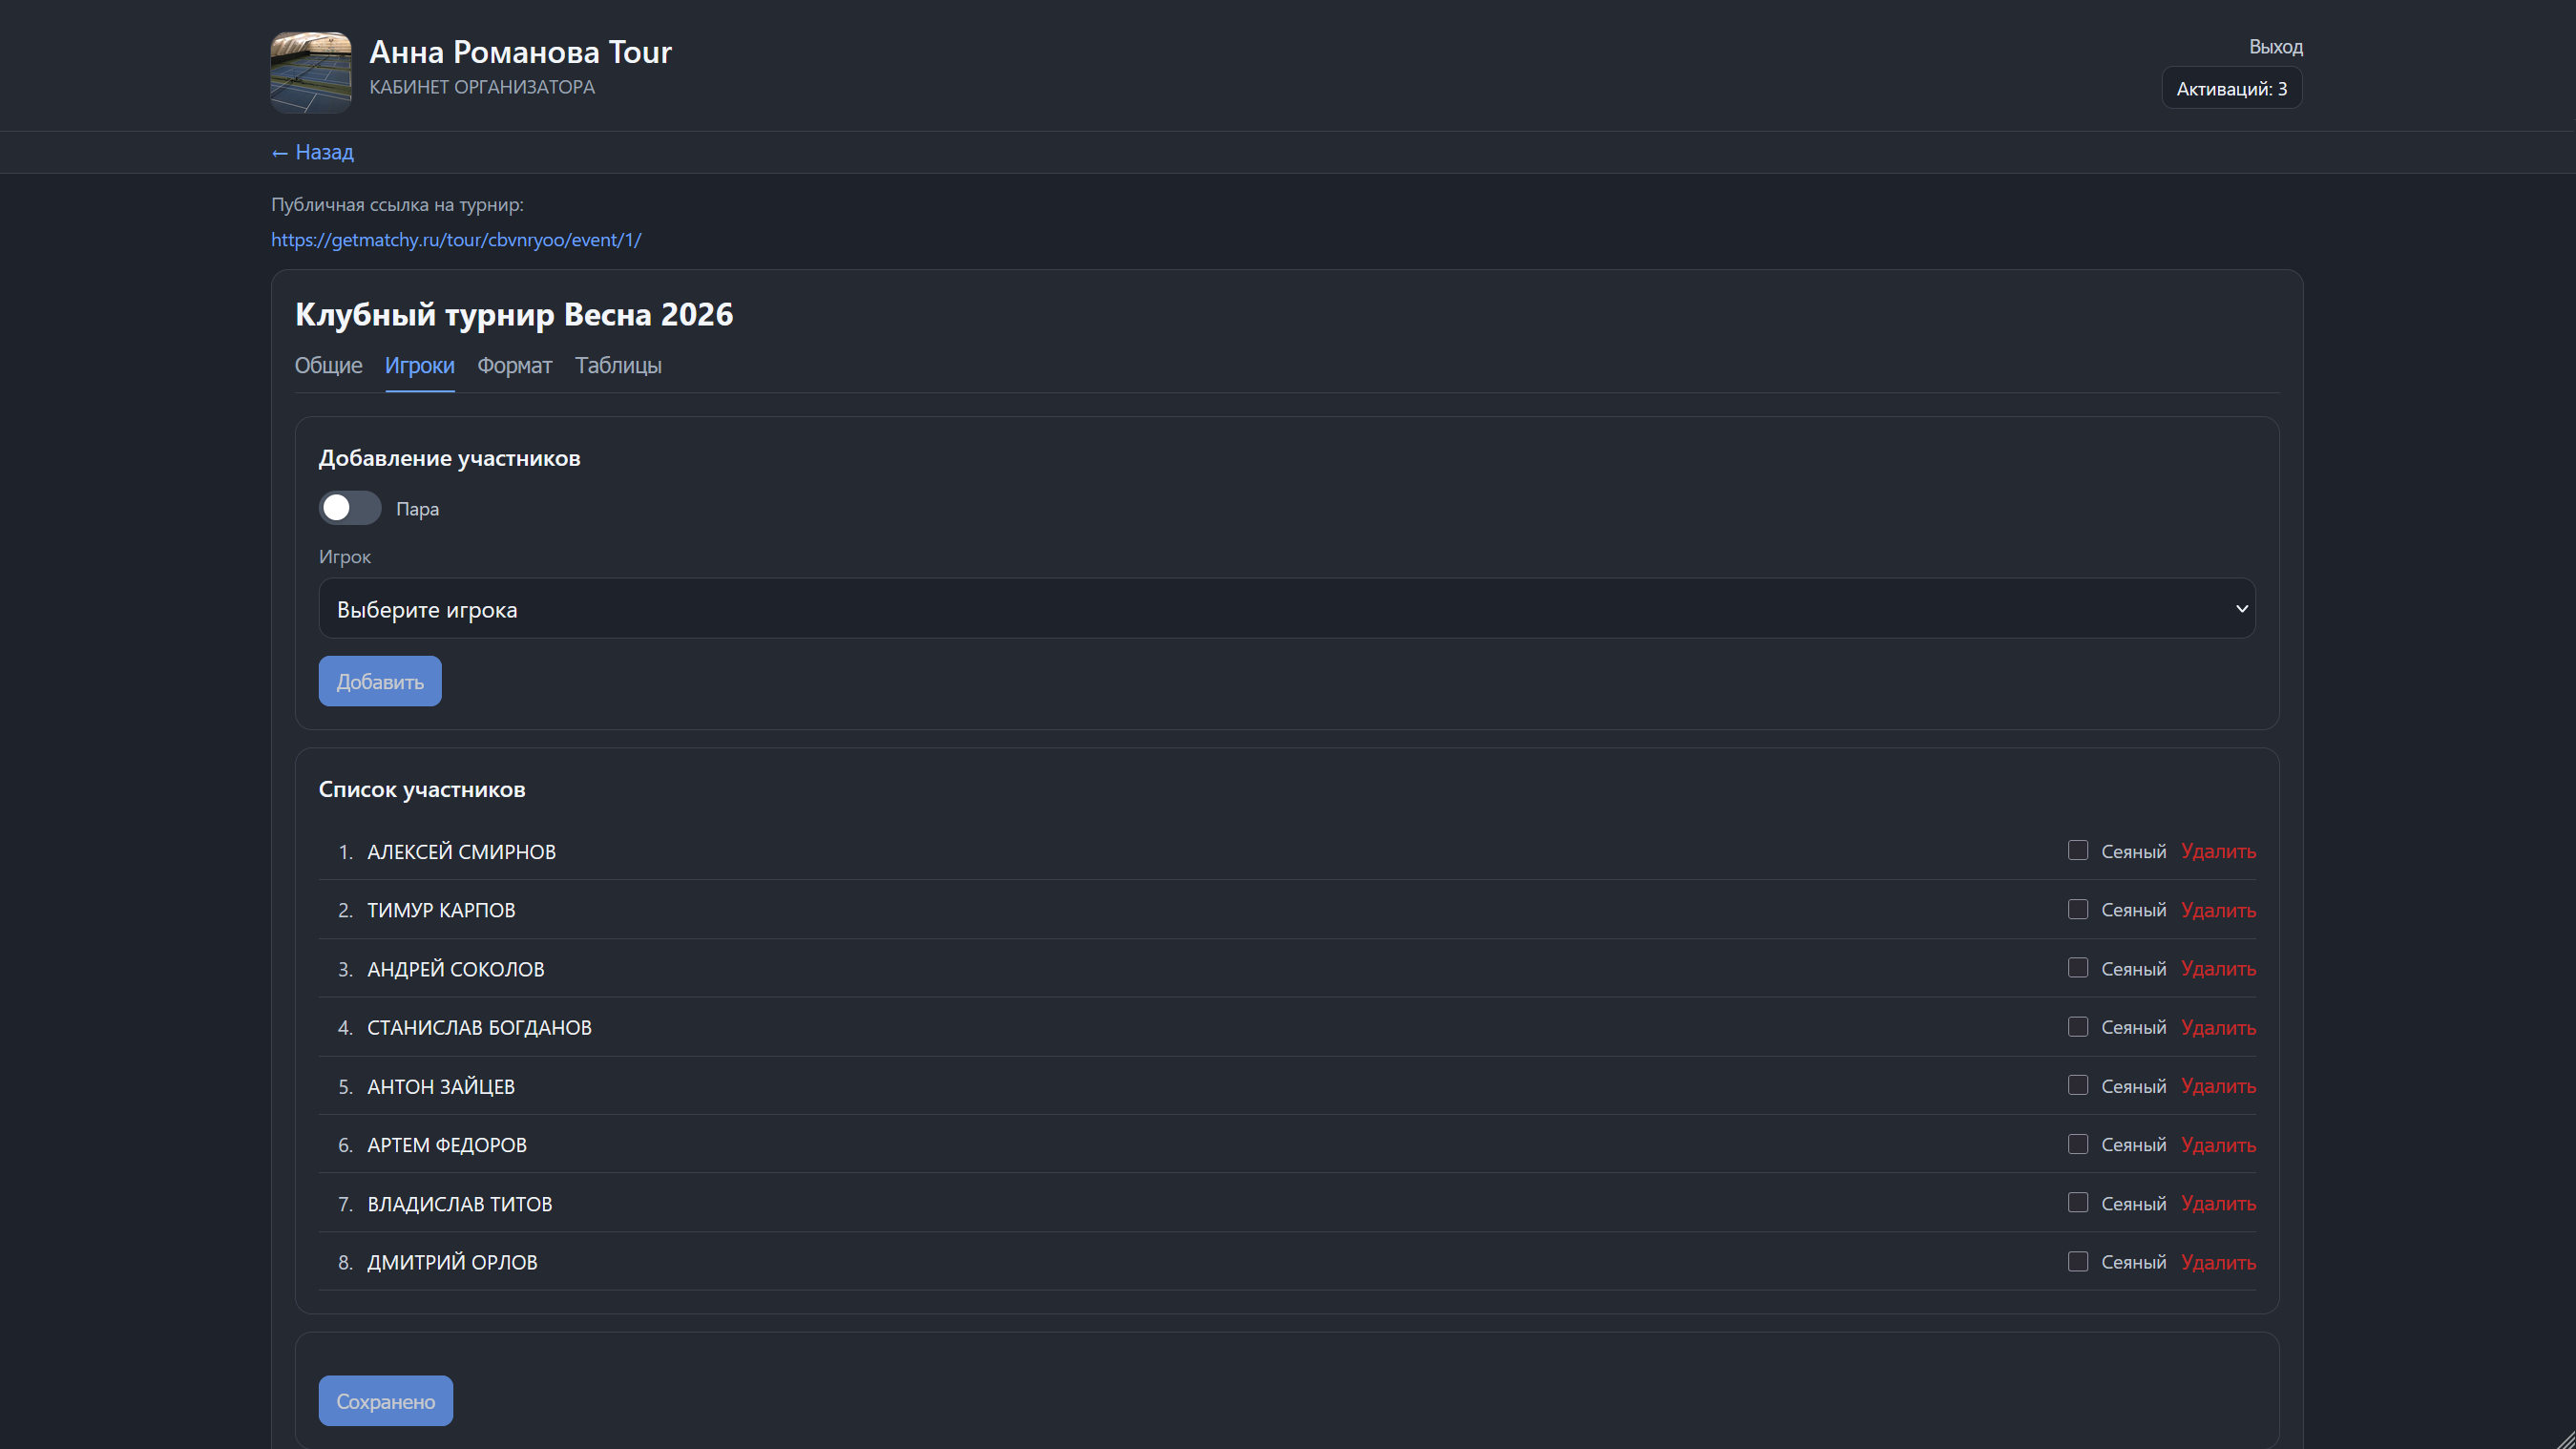Switch to the Общие tab
The image size is (2576, 1449).
pyautogui.click(x=328, y=366)
